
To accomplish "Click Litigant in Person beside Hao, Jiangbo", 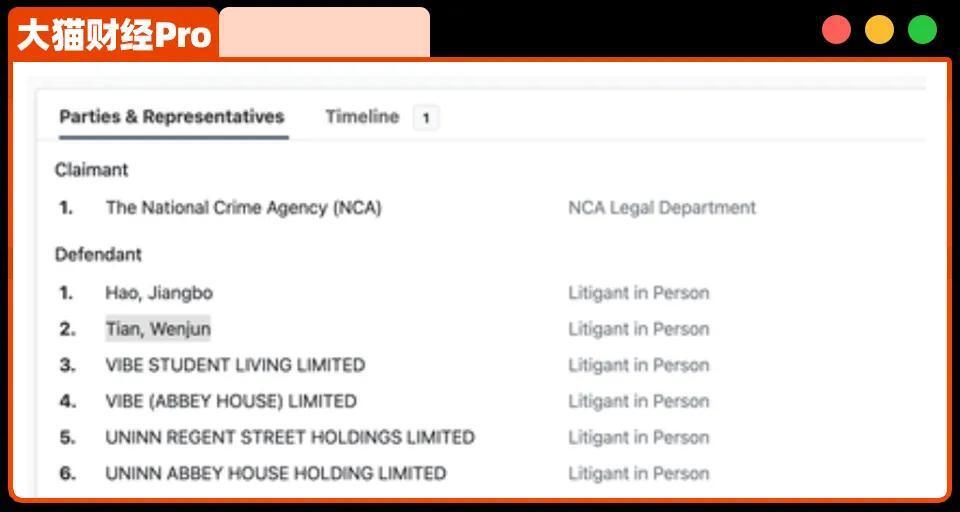I will click(x=639, y=293).
